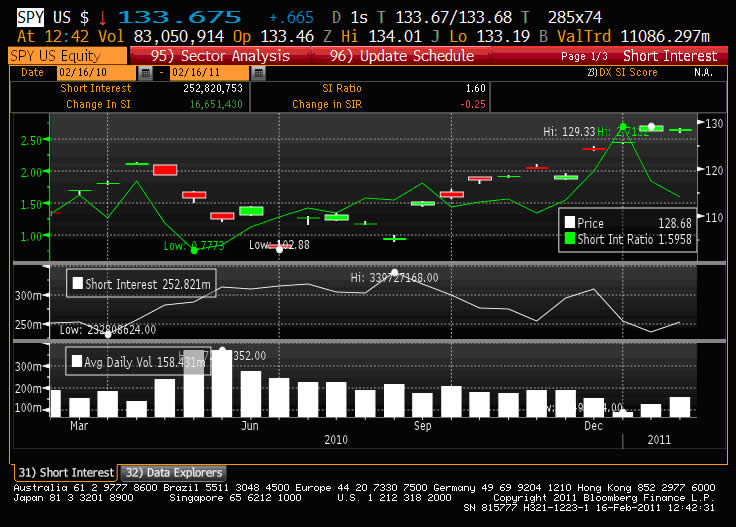Click the 2010 year label on axis

pyautogui.click(x=336, y=440)
